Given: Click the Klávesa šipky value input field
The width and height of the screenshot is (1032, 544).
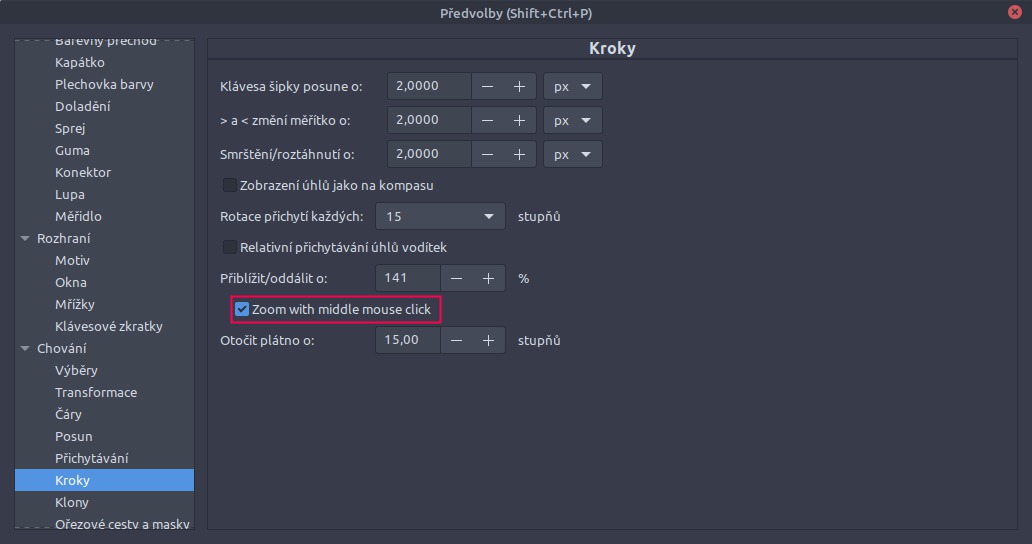Looking at the screenshot, I should pos(428,86).
